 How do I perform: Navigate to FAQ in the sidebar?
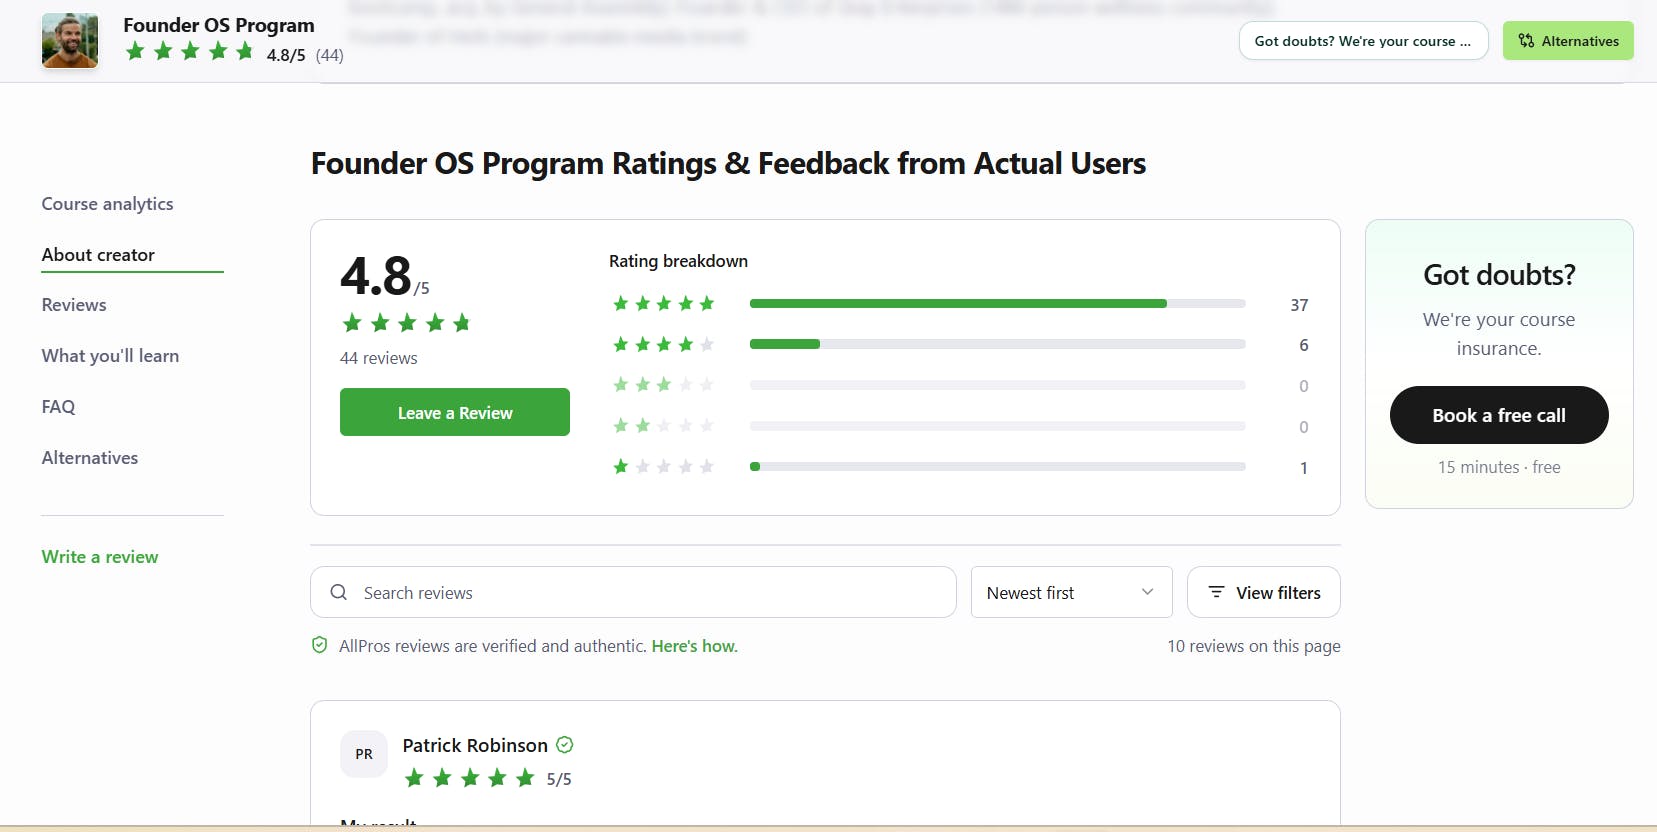click(x=58, y=407)
